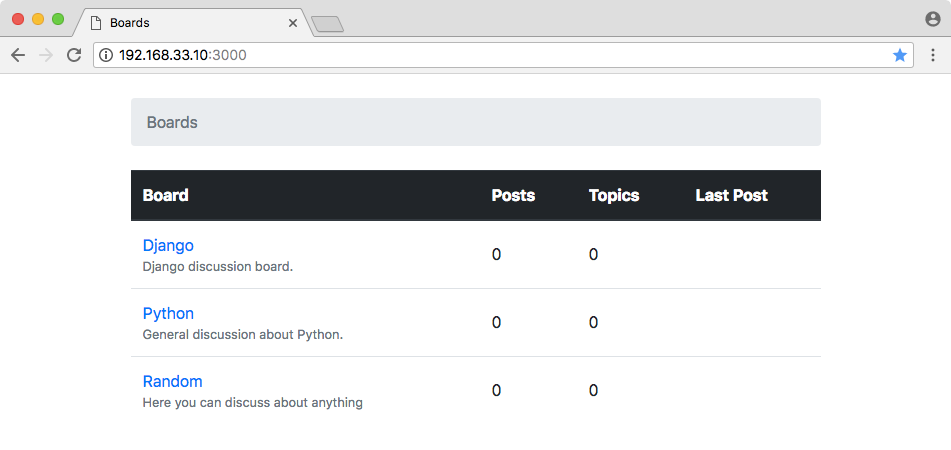Focus the address bar showing 192.168.33.10:3000
Image resolution: width=951 pixels, height=450 pixels.
(x=503, y=55)
